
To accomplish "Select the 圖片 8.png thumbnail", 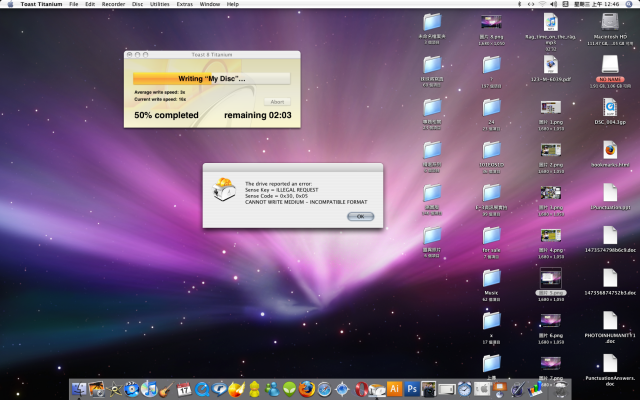I will pos(491,22).
